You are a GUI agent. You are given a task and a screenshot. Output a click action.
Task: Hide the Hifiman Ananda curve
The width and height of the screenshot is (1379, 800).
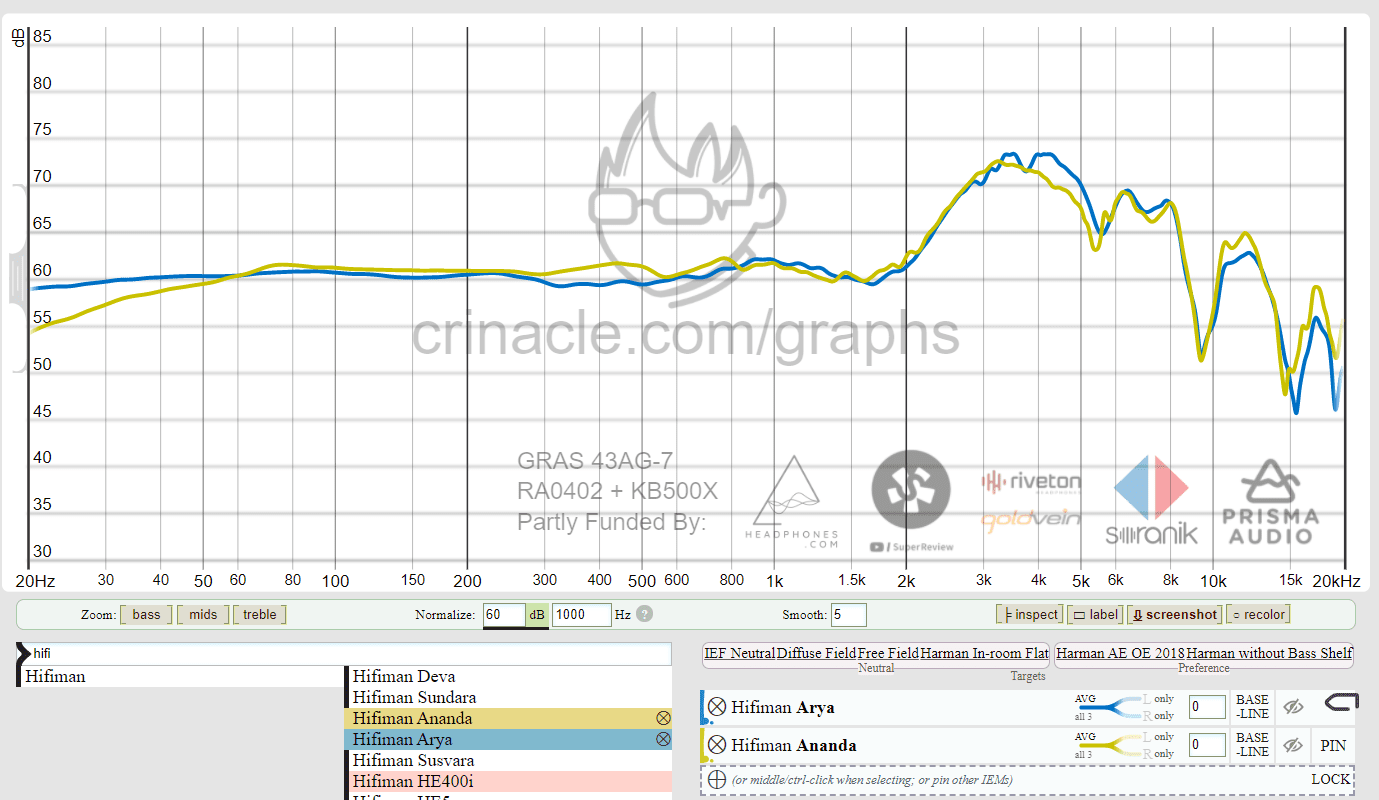[x=1293, y=745]
